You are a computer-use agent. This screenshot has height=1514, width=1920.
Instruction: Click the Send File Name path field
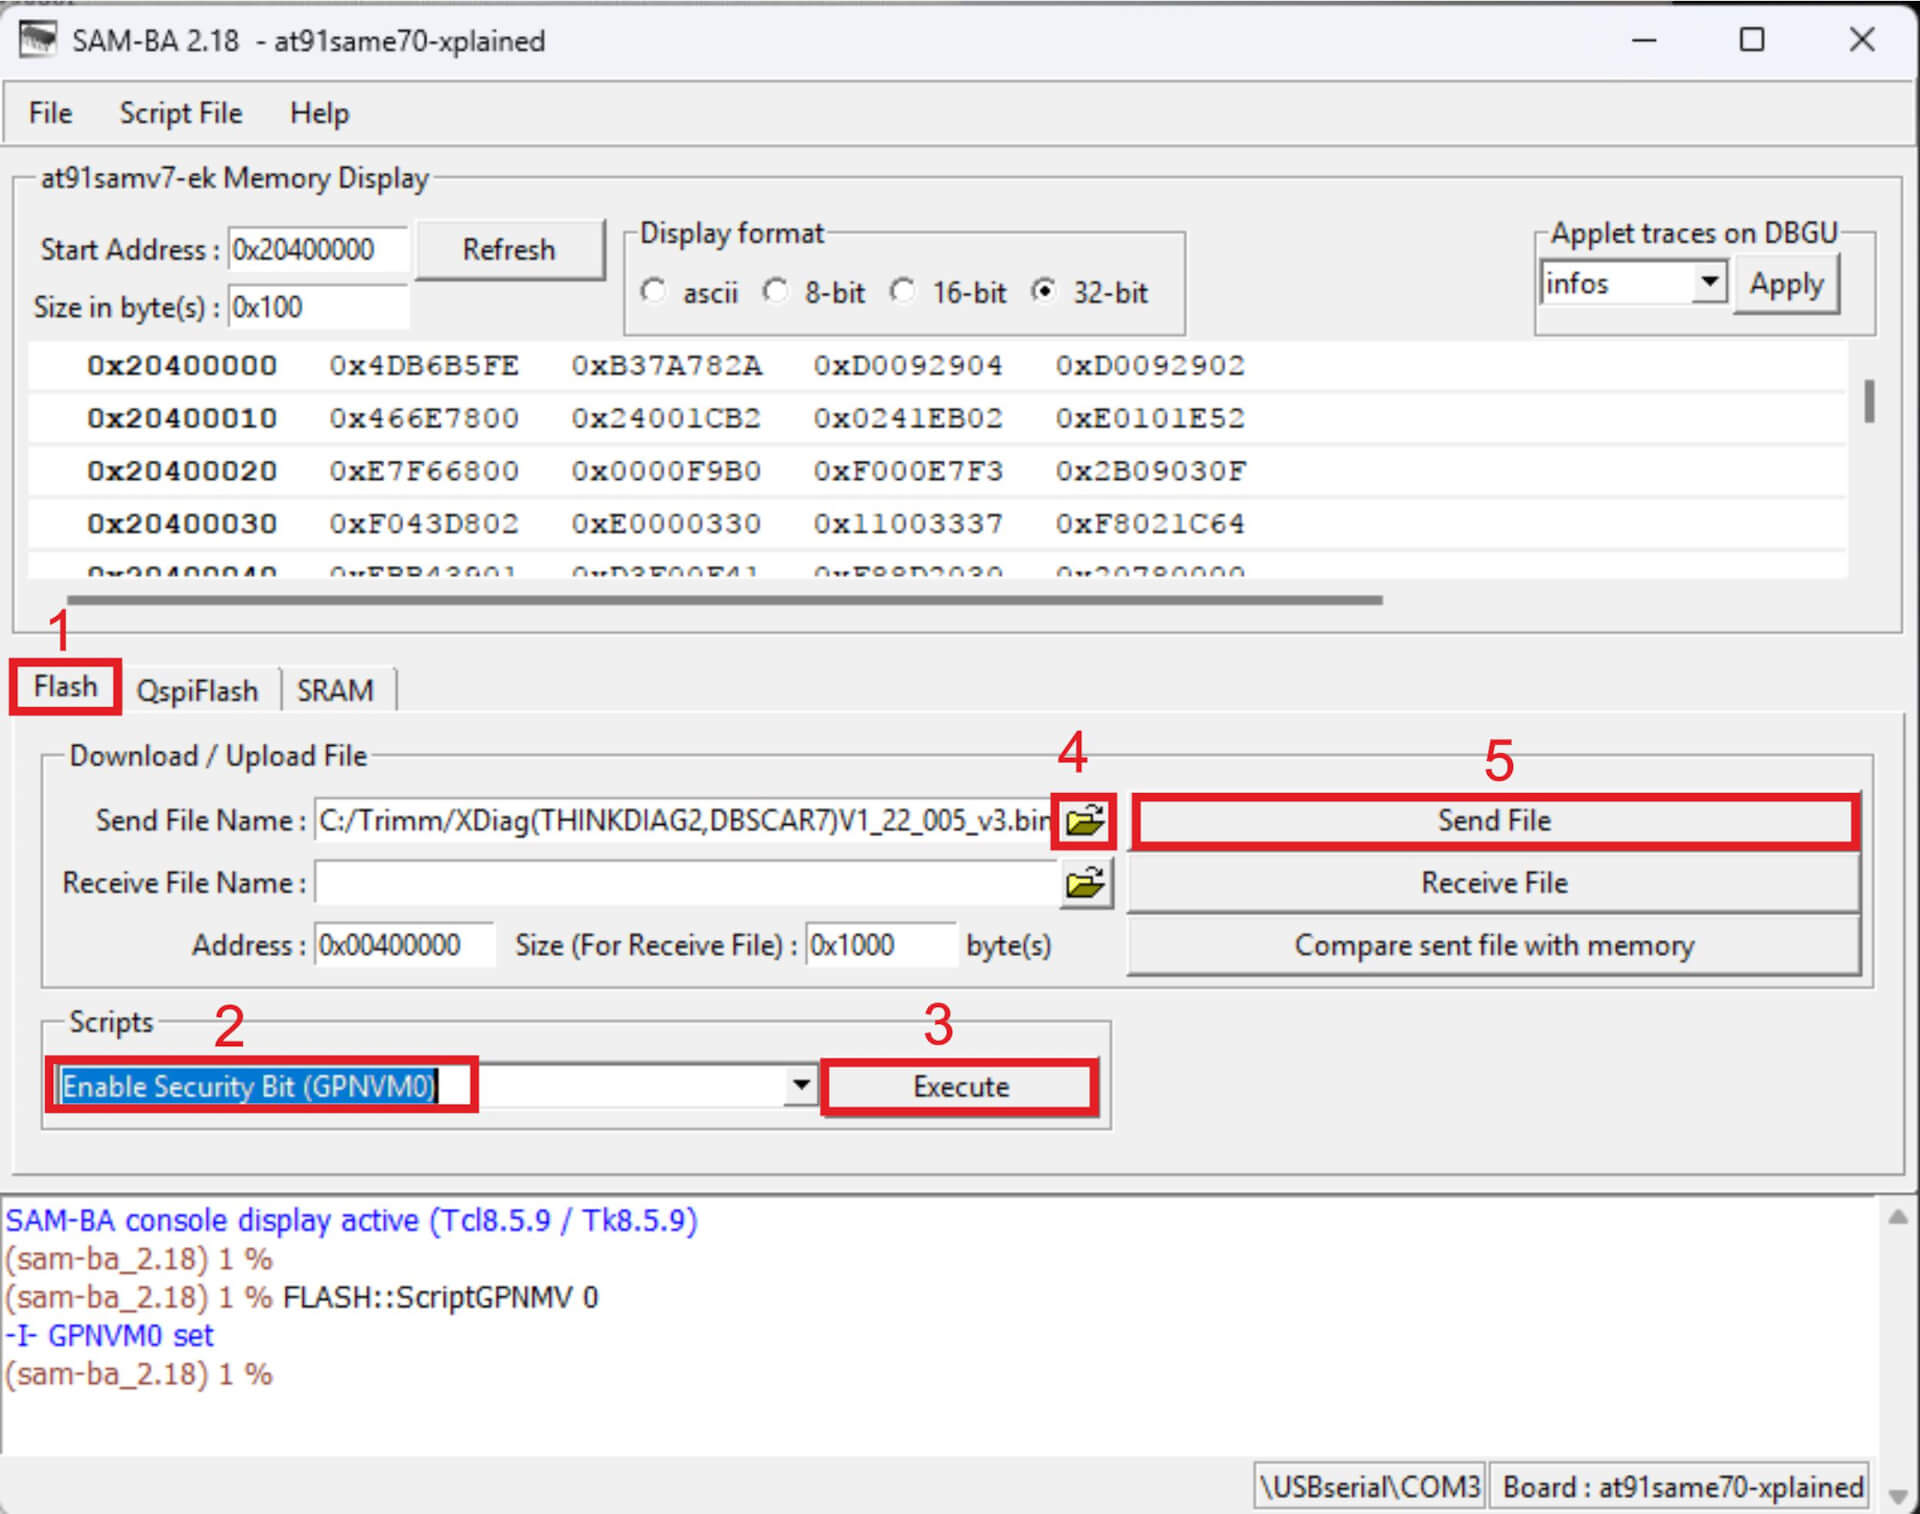[683, 821]
